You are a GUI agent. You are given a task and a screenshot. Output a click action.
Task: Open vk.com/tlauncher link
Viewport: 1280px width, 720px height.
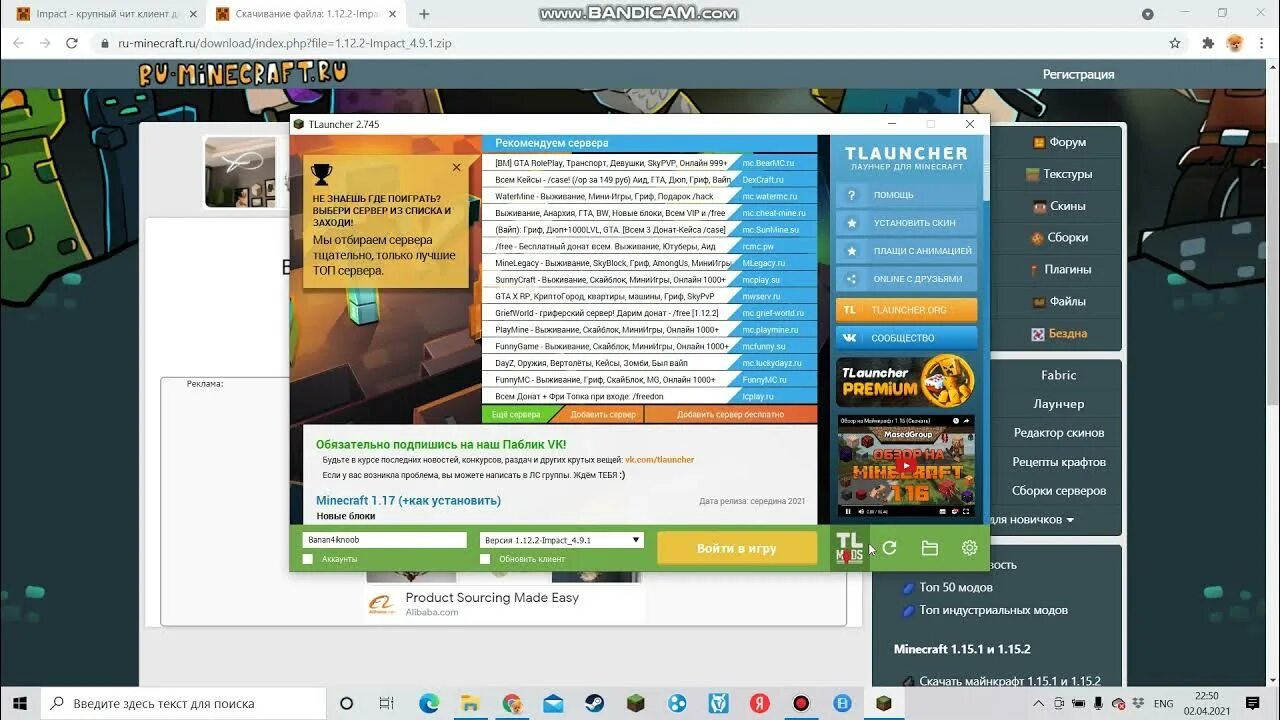pos(660,460)
